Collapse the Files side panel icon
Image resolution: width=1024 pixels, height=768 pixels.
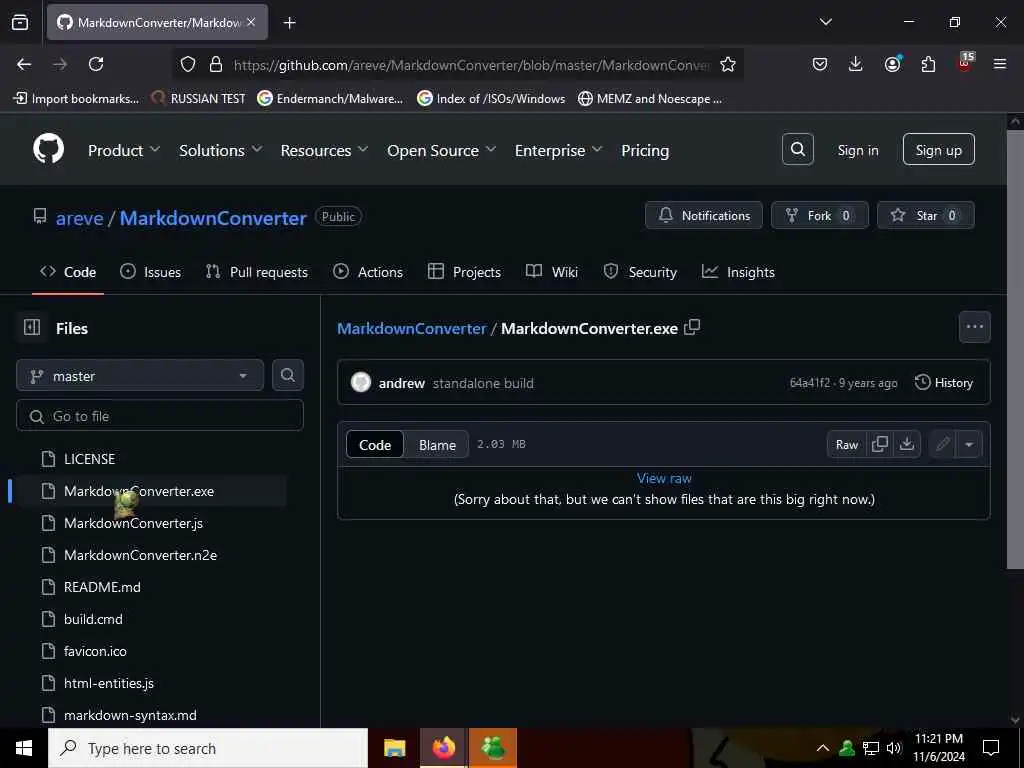[x=32, y=327]
